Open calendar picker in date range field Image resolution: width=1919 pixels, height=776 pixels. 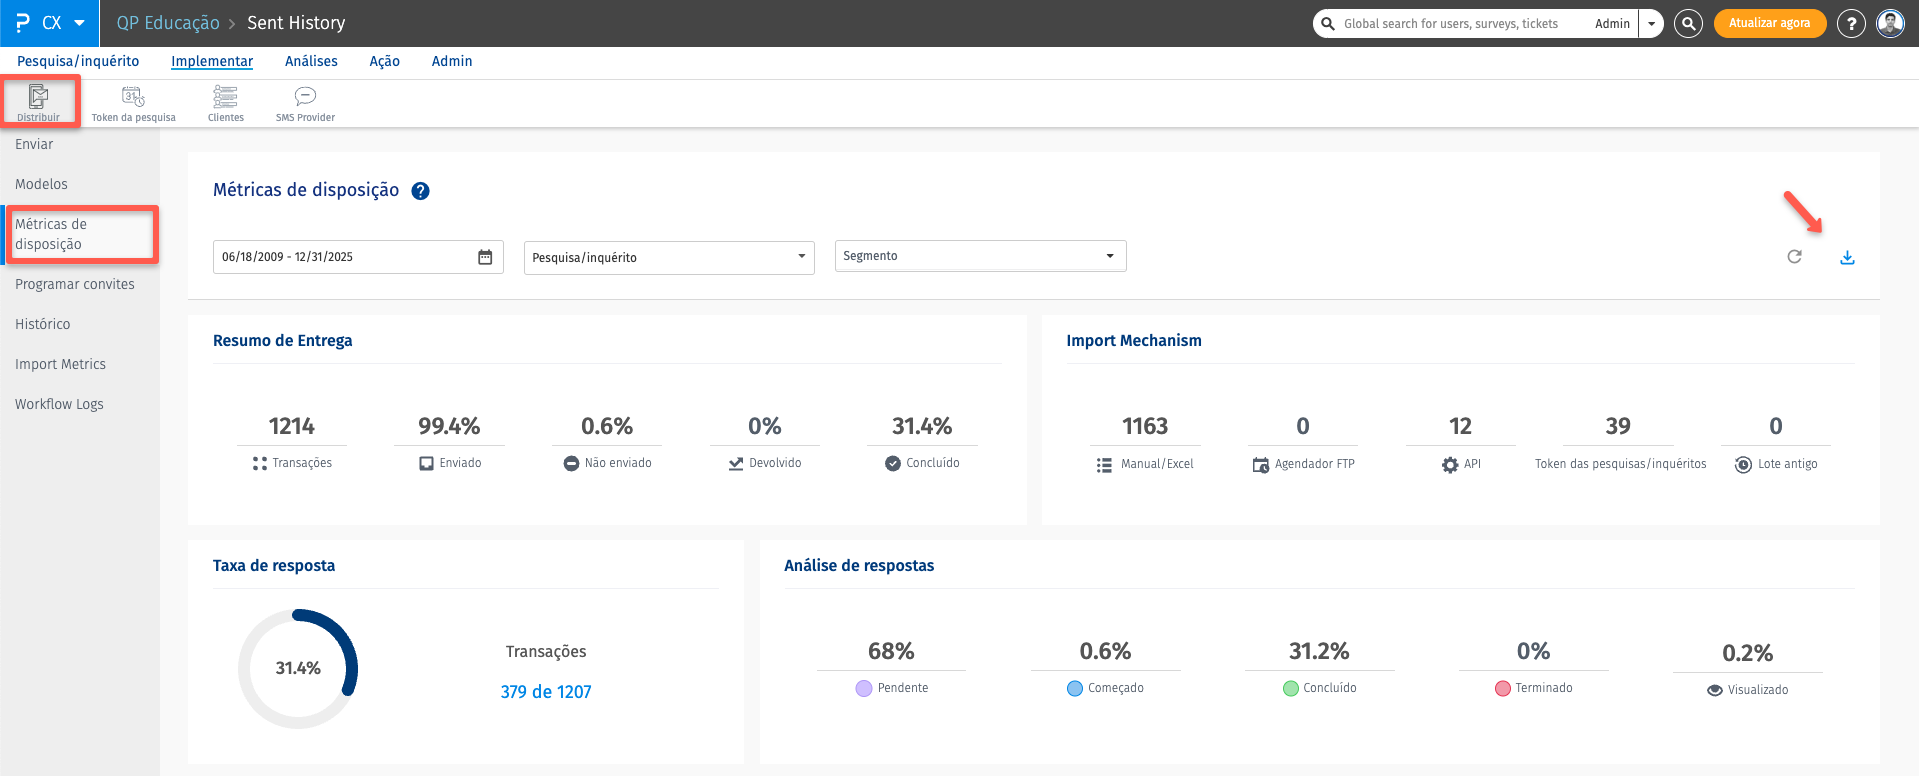pos(485,257)
